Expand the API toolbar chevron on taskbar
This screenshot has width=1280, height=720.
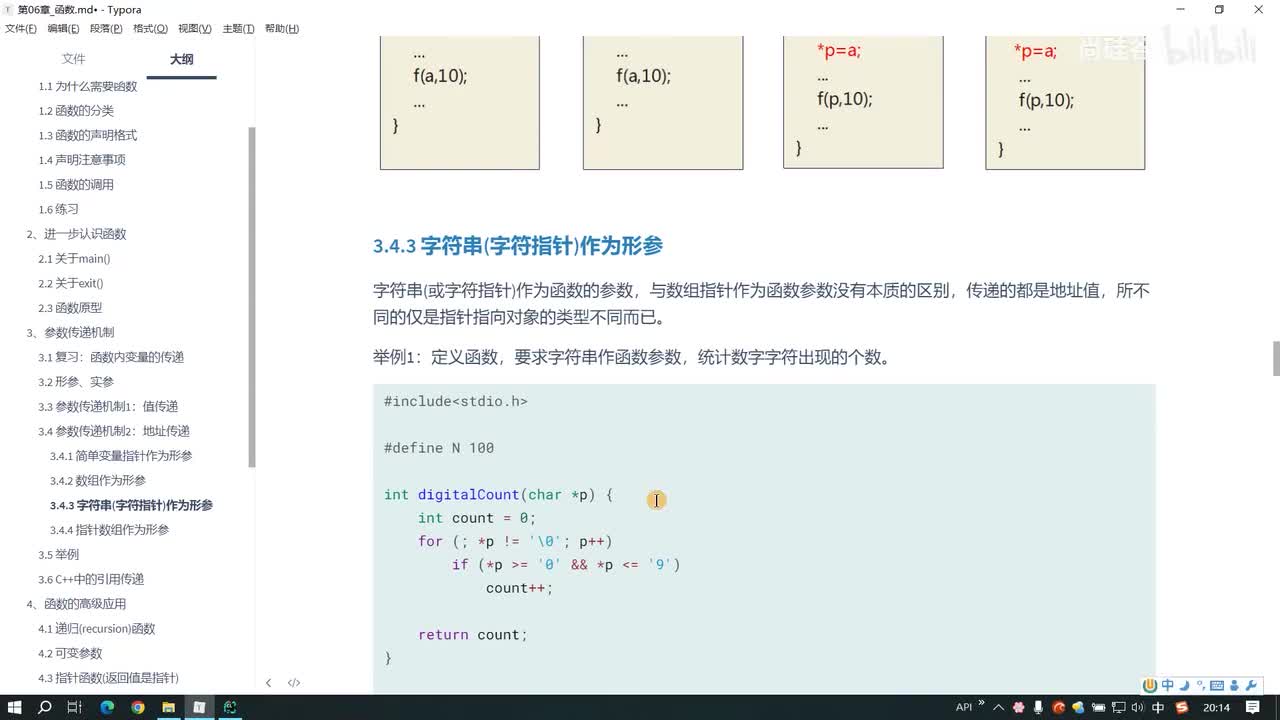click(x=981, y=702)
